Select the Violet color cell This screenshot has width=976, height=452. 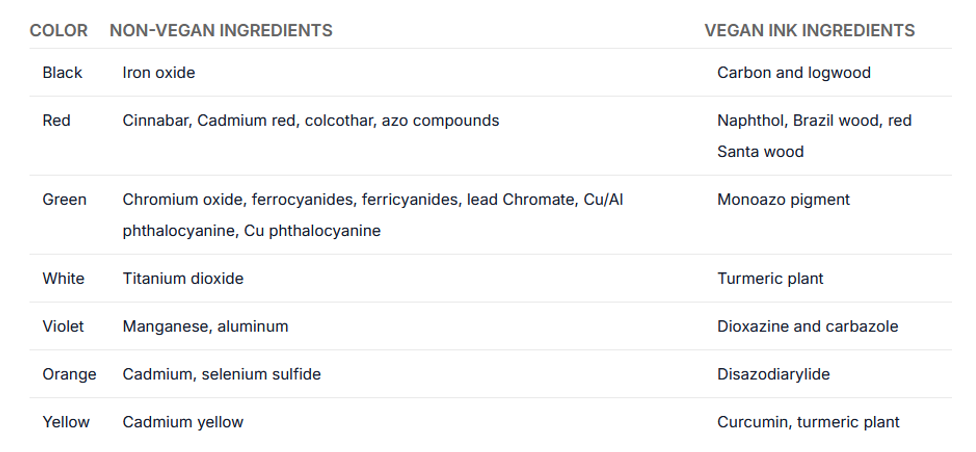(63, 327)
